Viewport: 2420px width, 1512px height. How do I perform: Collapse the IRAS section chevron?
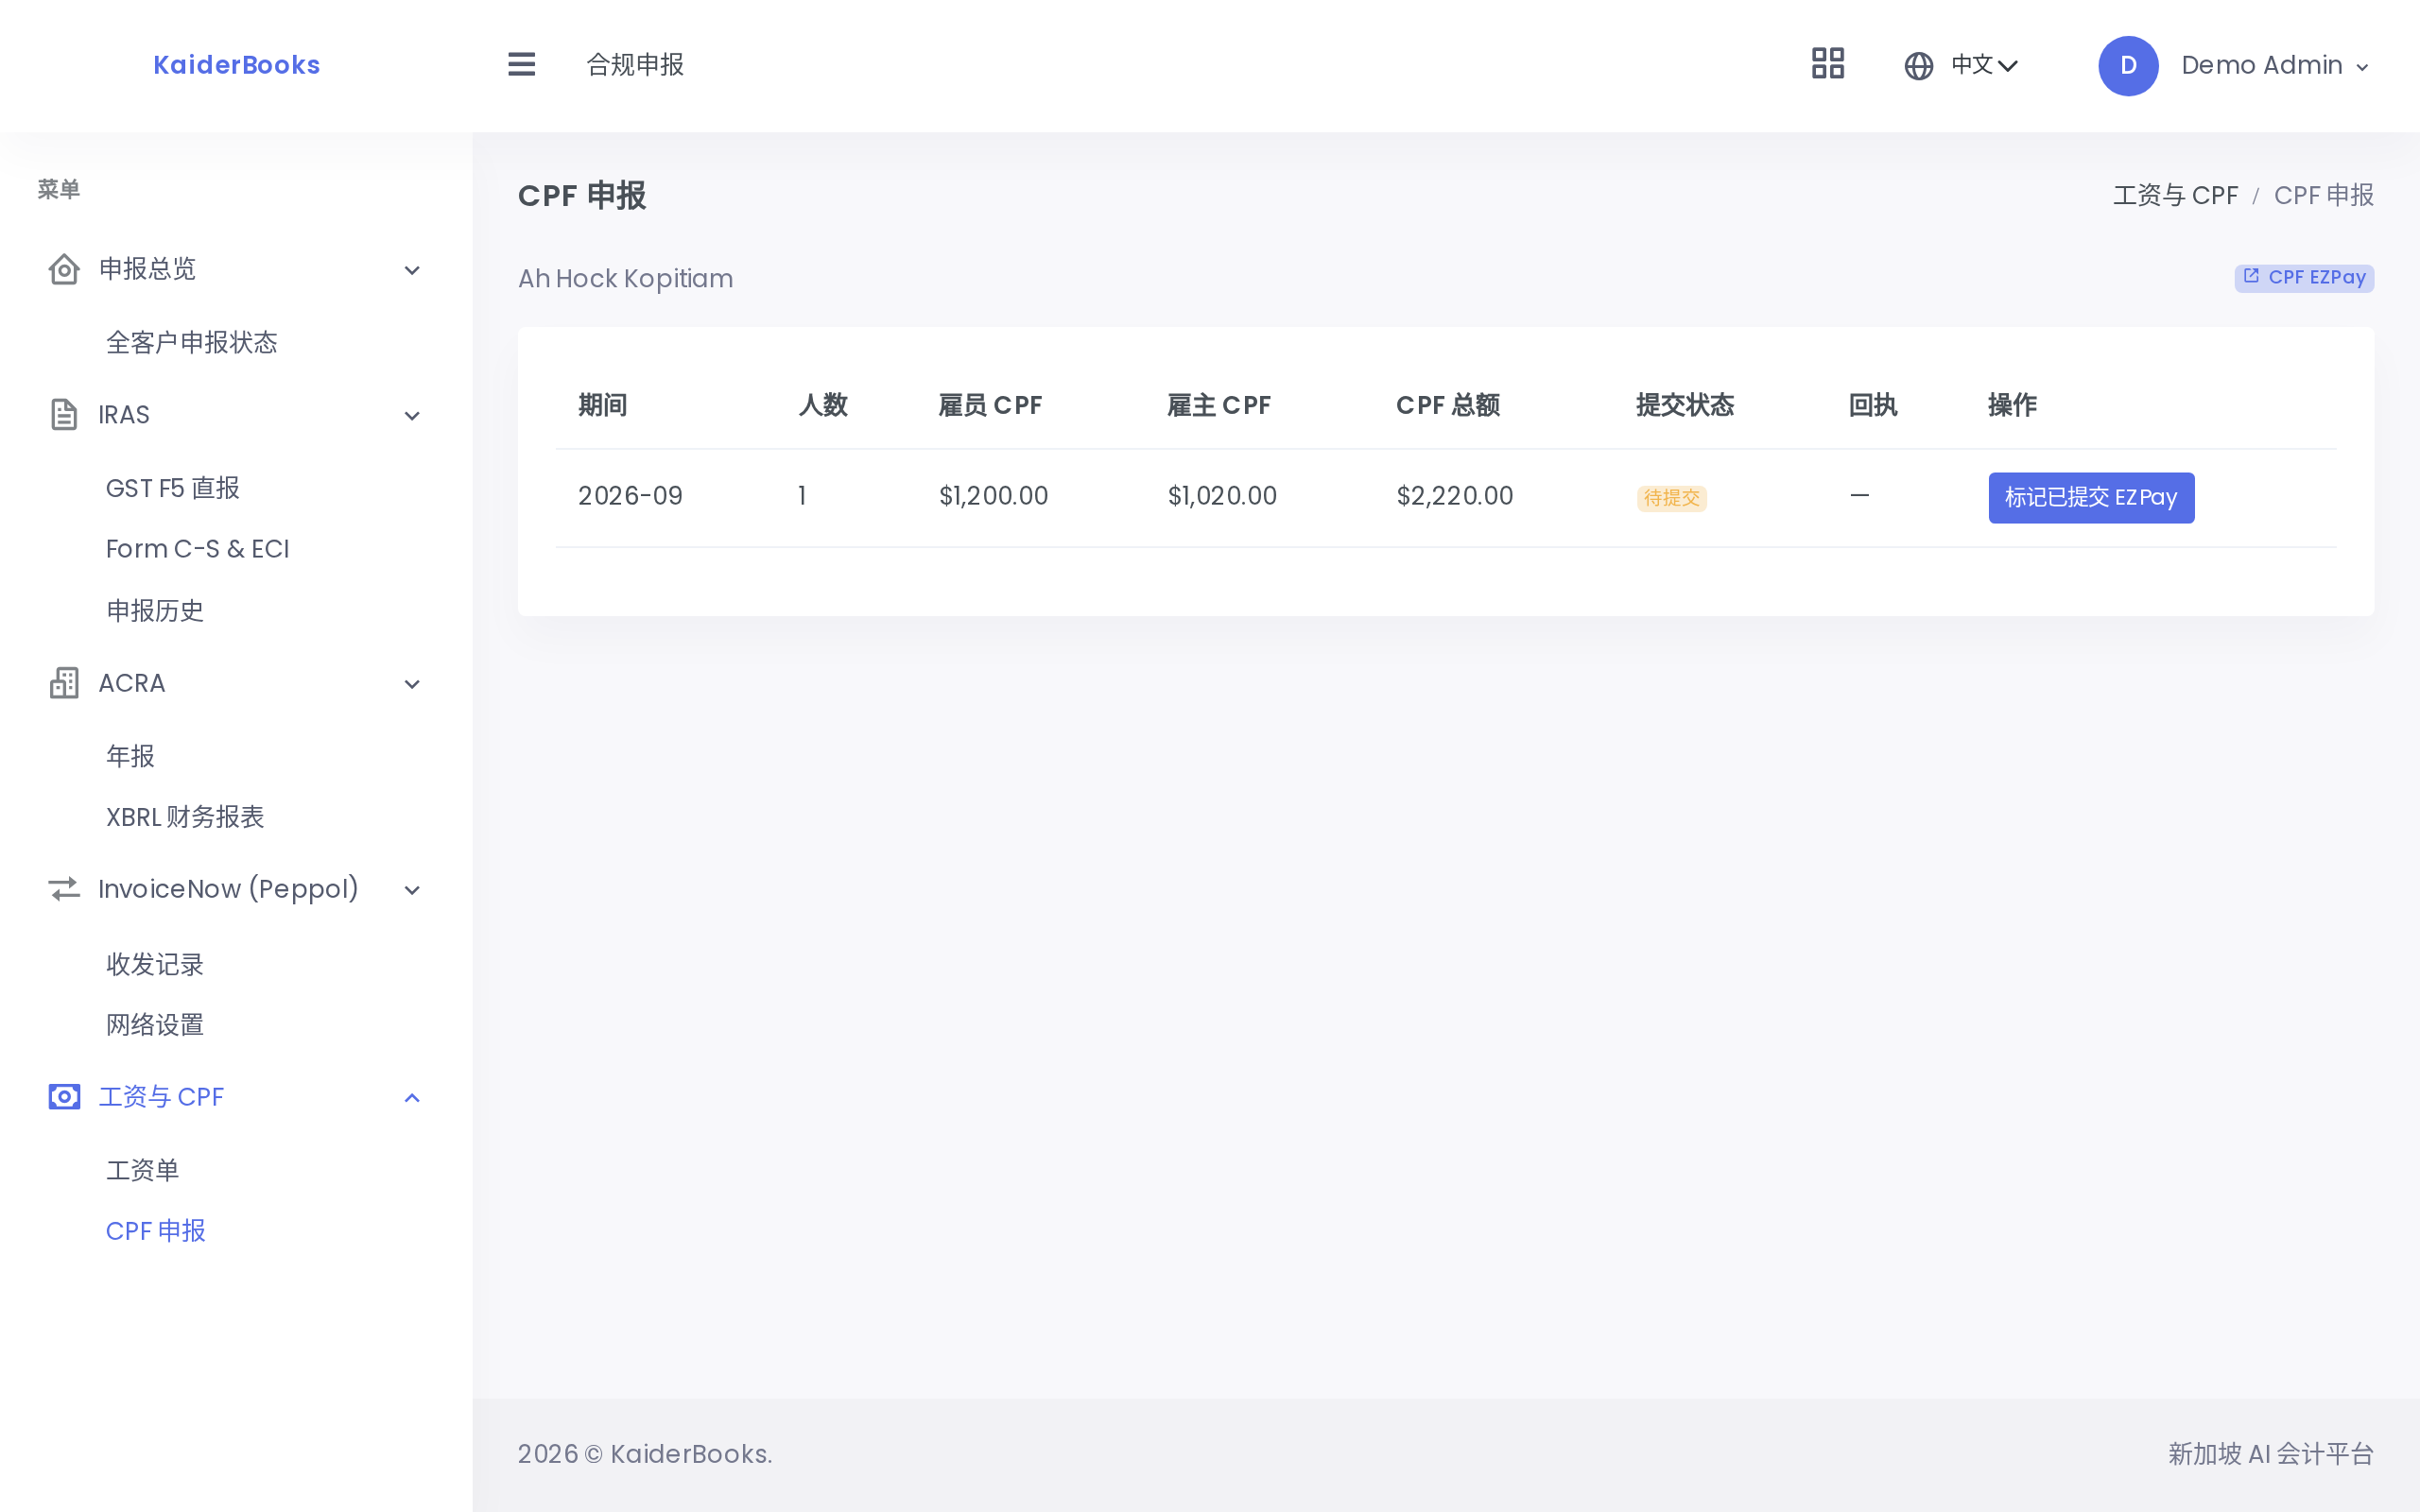click(x=412, y=416)
